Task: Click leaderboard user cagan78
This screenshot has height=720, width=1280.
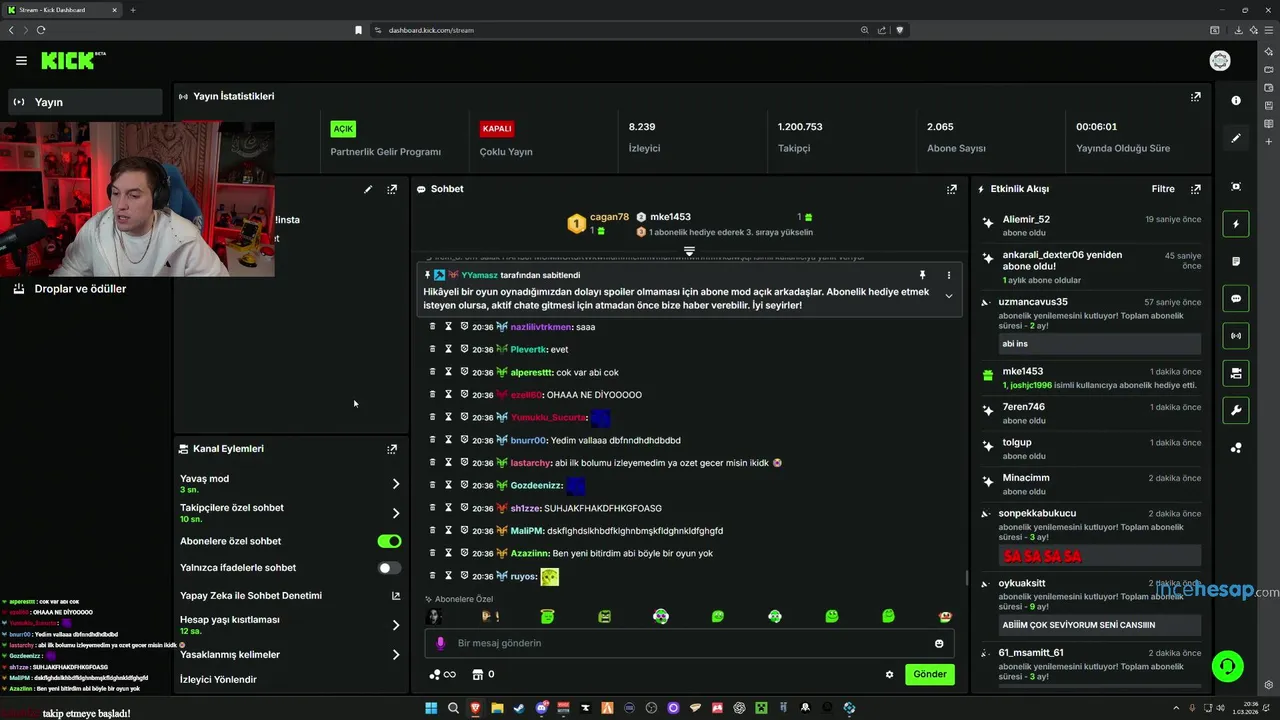Action: pos(609,217)
